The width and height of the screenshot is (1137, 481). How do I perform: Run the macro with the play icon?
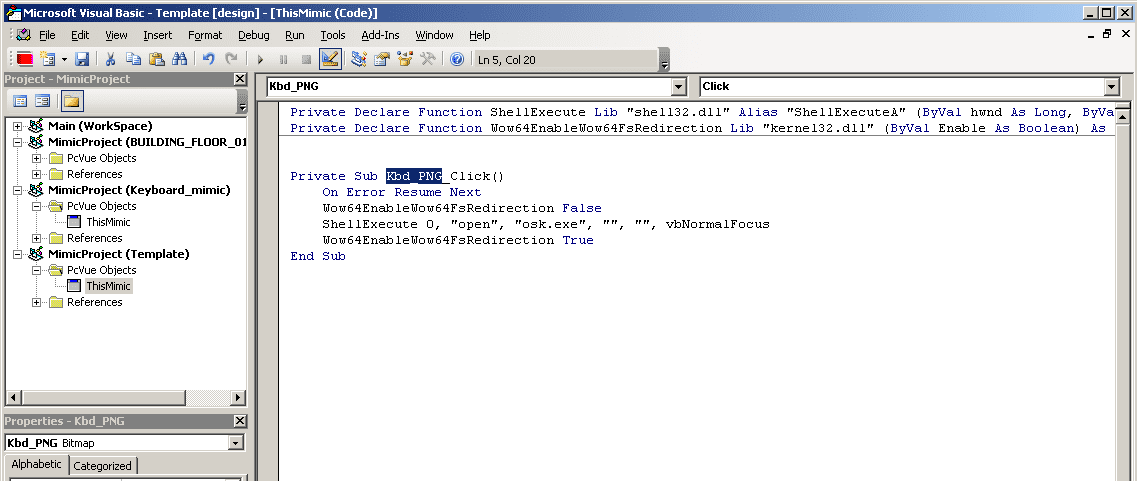tap(260, 59)
